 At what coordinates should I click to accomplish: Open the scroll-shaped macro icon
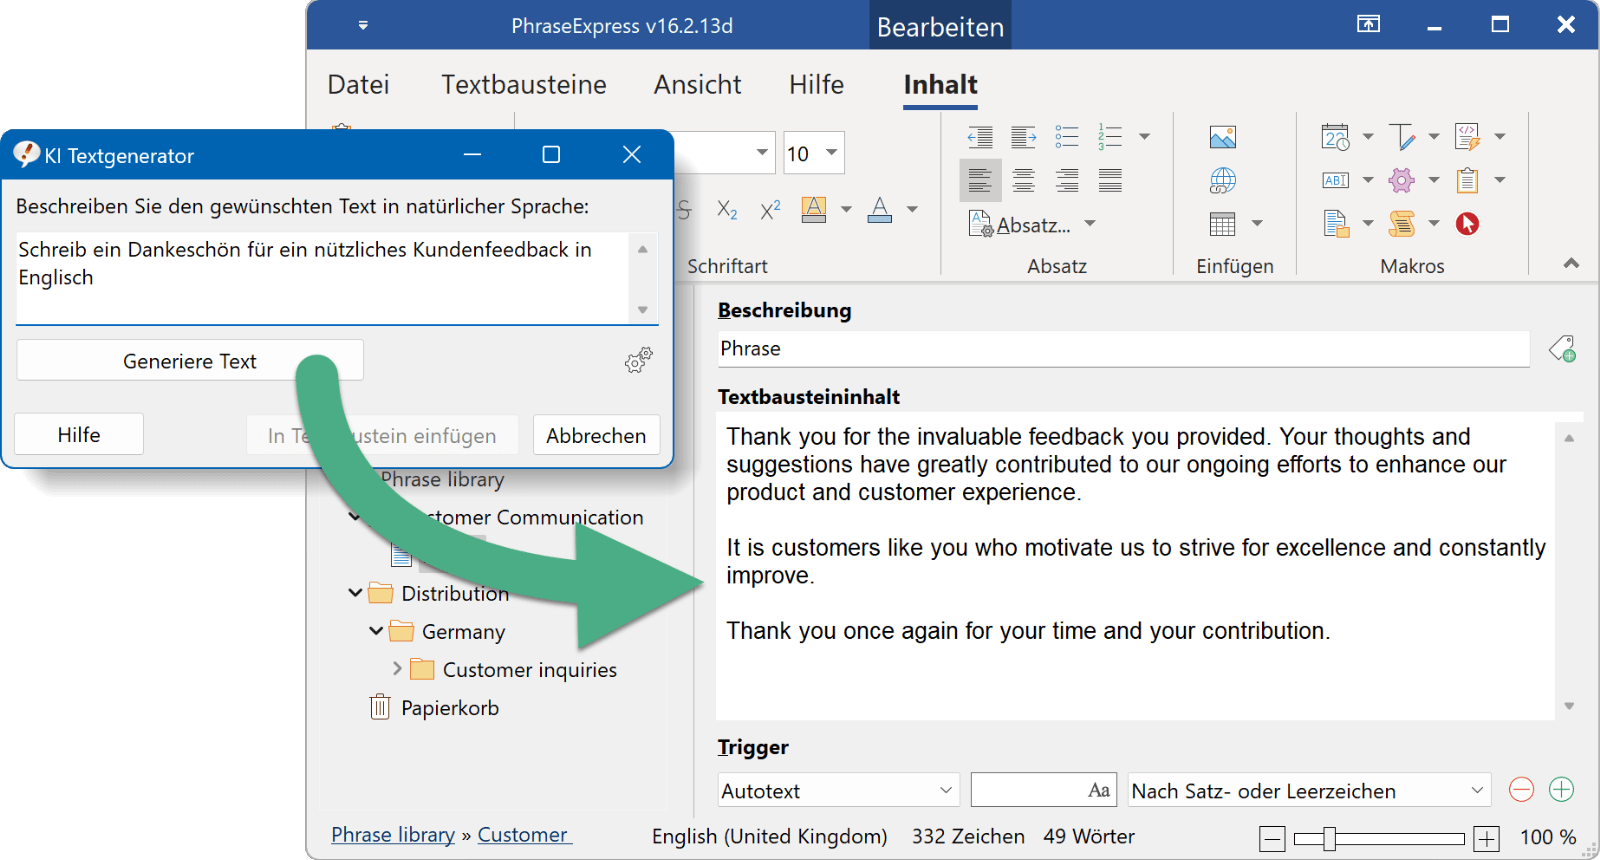coord(1401,224)
